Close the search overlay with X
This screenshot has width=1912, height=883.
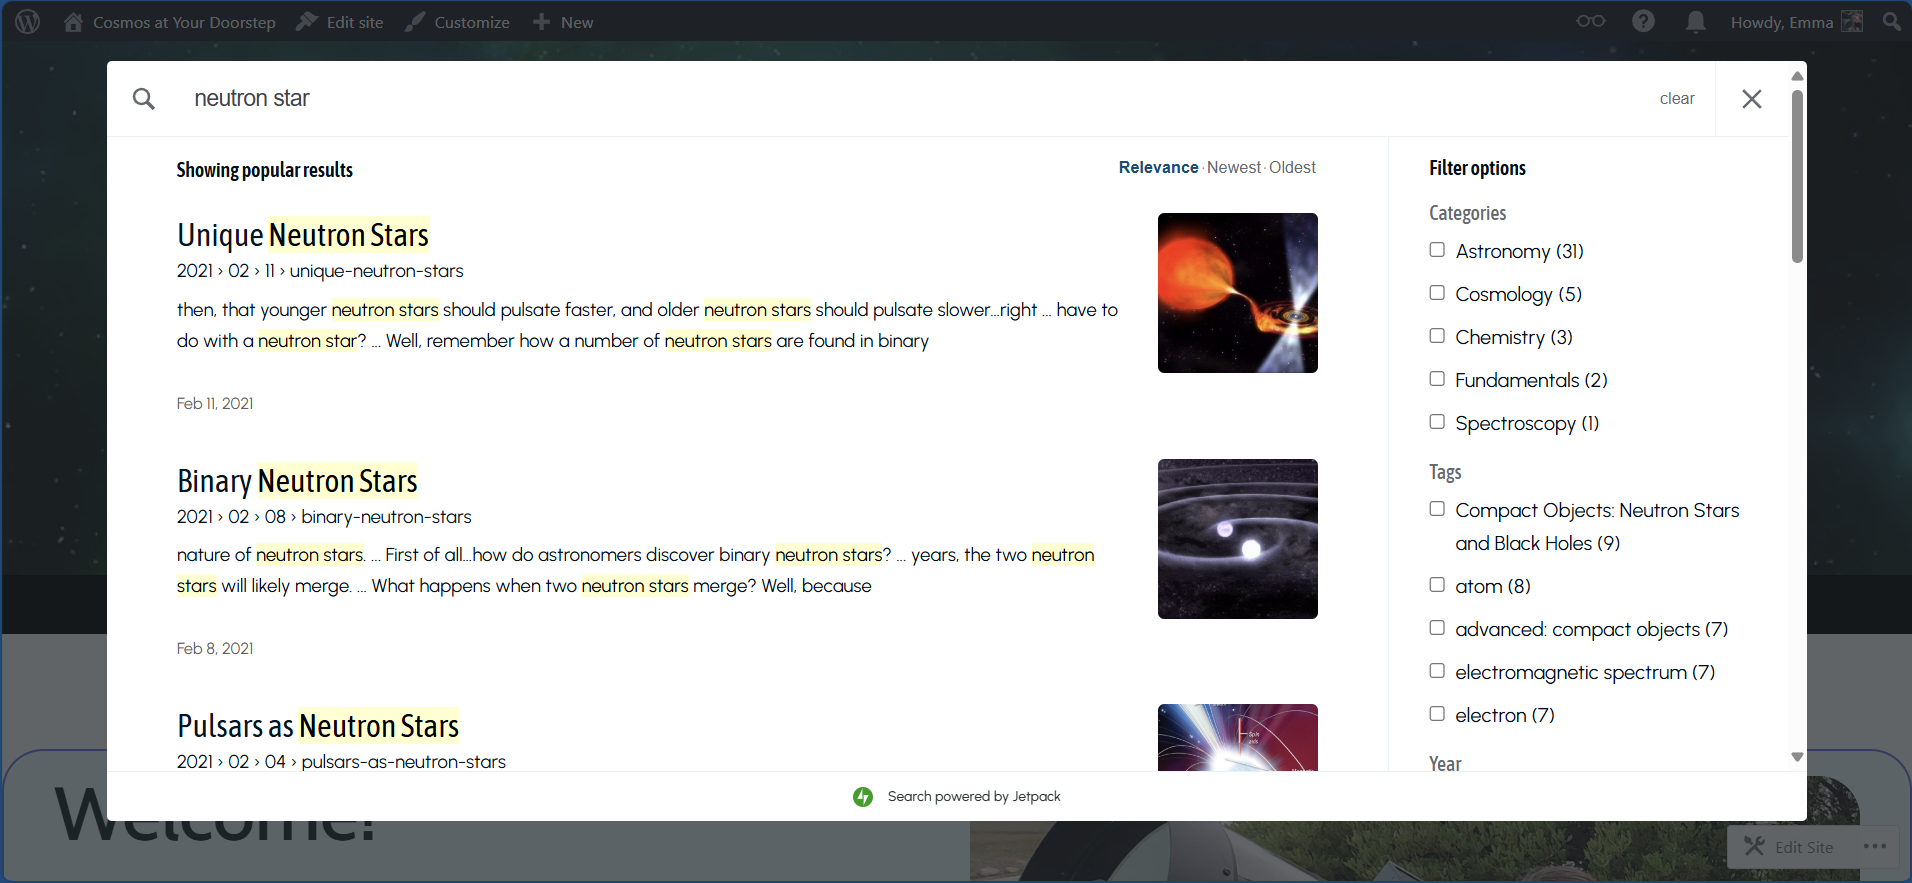click(1751, 99)
